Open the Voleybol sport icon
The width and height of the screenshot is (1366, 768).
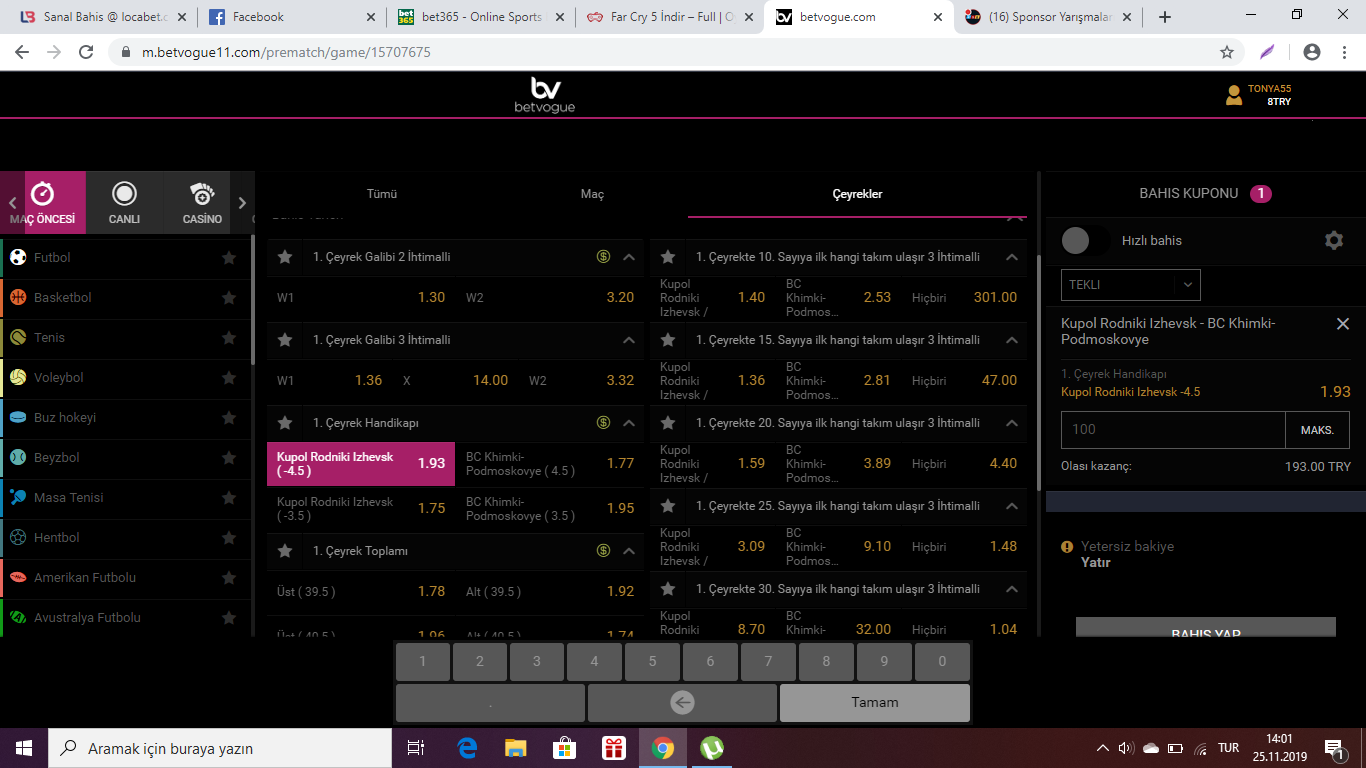tap(18, 378)
